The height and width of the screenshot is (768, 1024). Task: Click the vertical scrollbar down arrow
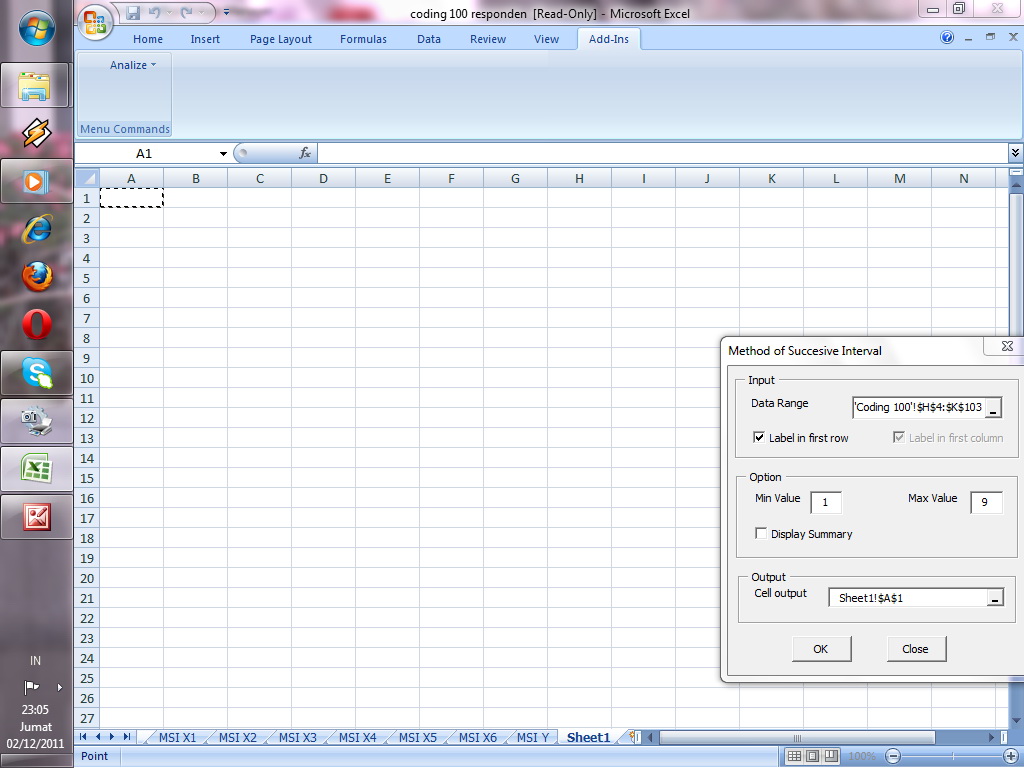pyautogui.click(x=1016, y=721)
